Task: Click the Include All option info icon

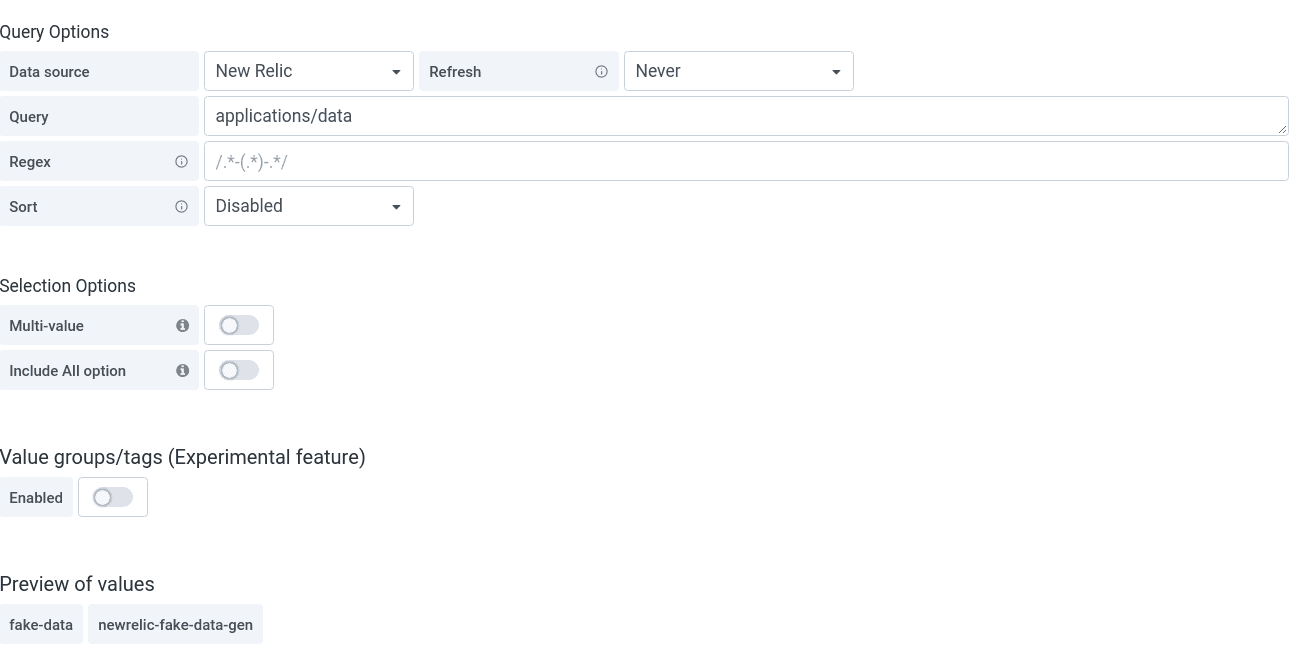Action: [x=182, y=371]
